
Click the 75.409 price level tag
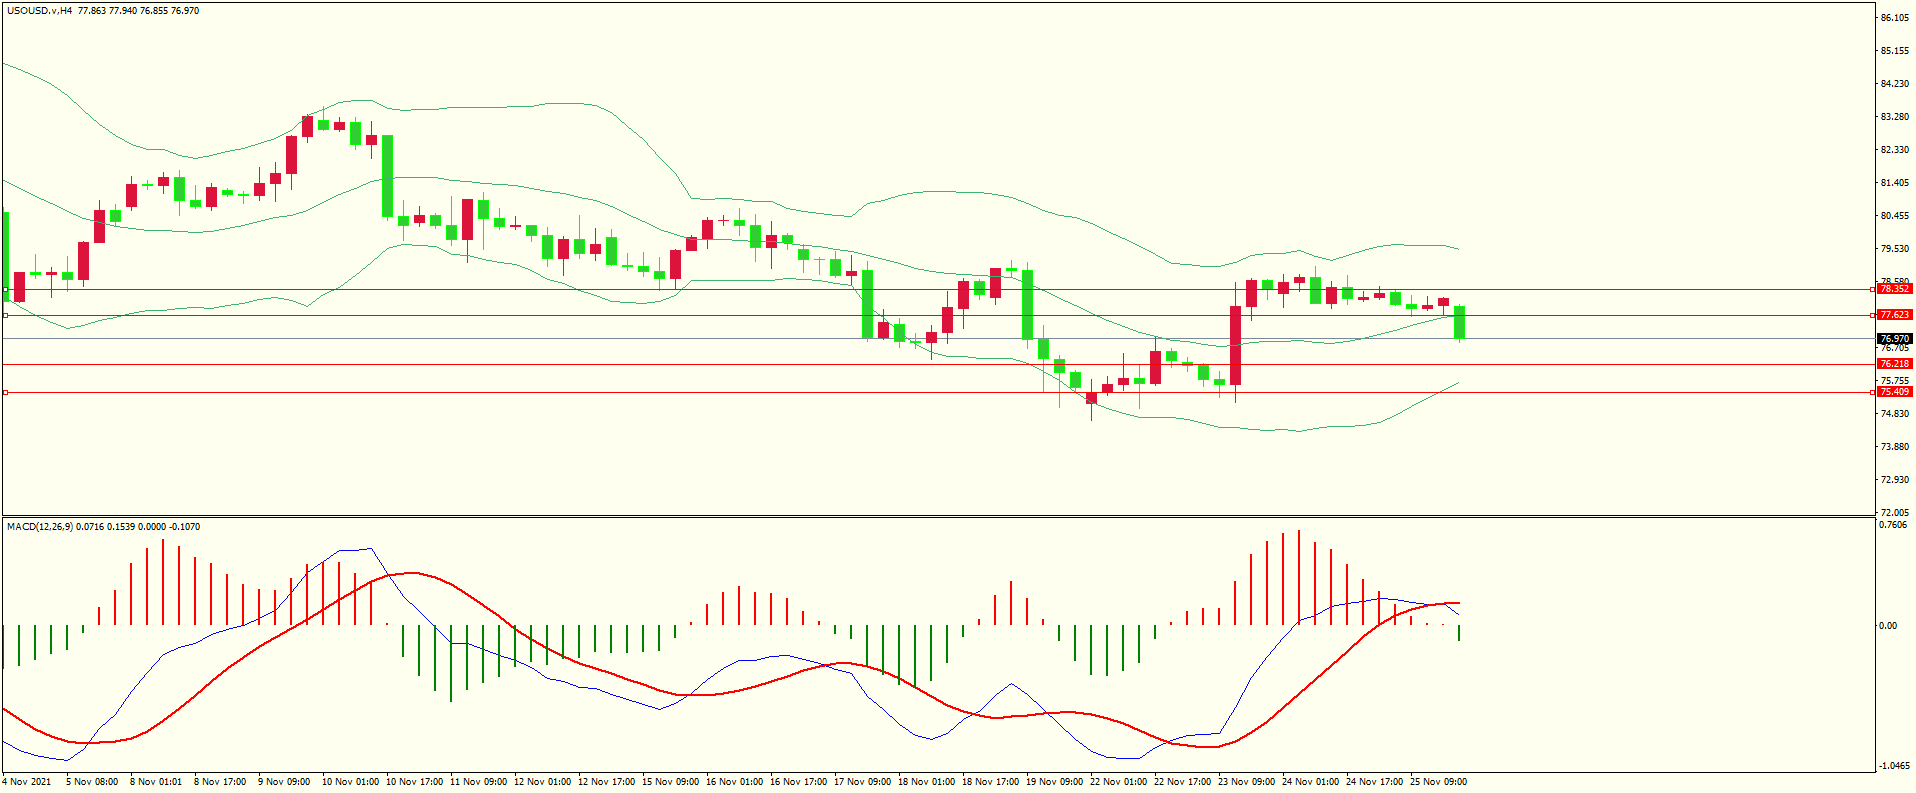point(1894,392)
